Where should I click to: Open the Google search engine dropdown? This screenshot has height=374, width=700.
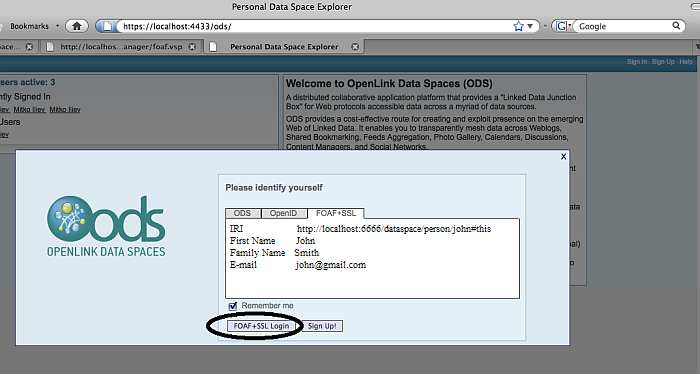[562, 26]
